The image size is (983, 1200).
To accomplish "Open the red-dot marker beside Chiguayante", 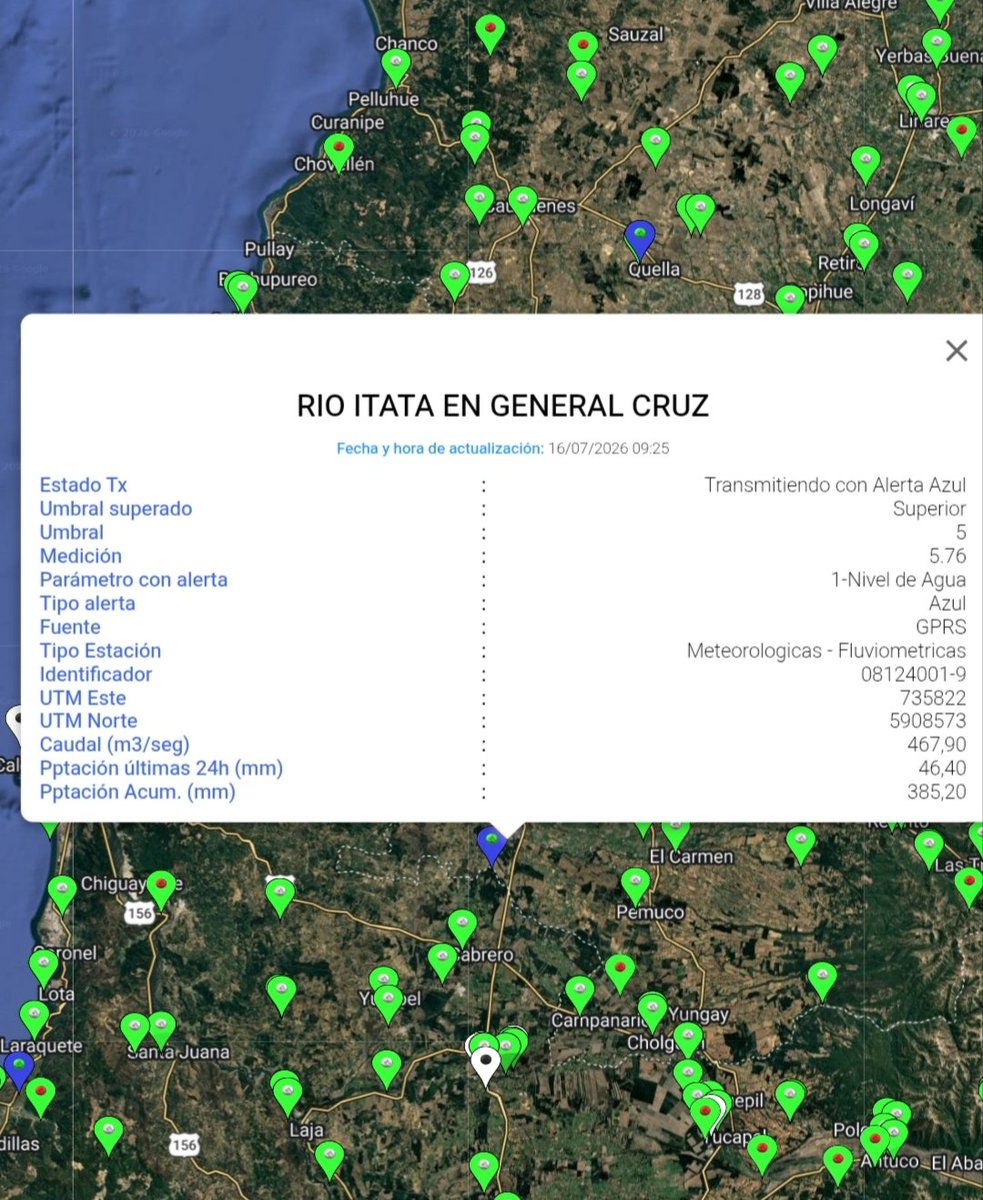I will point(161,889).
